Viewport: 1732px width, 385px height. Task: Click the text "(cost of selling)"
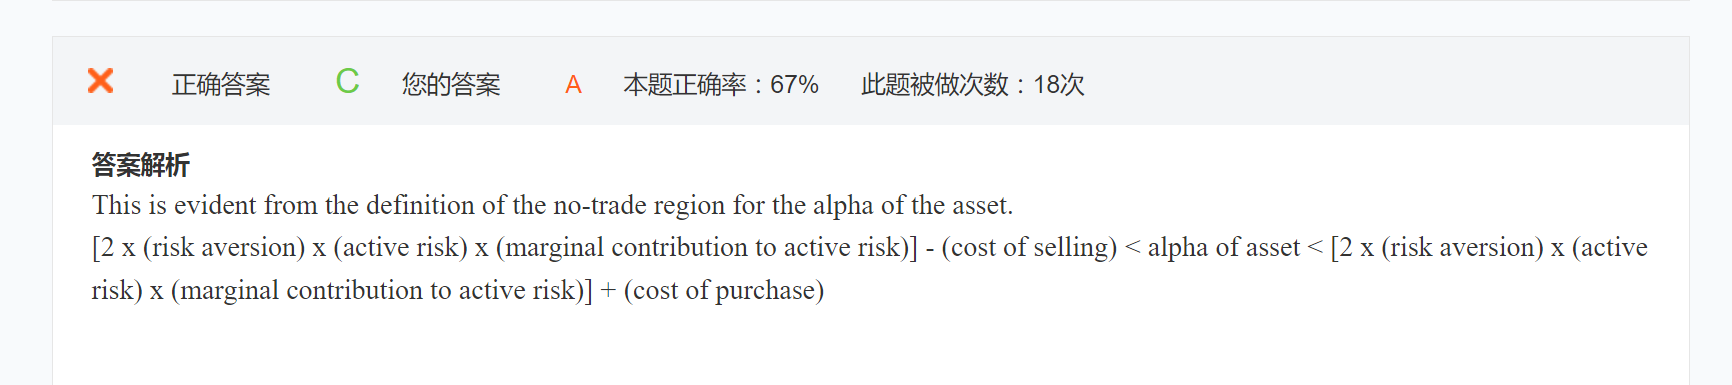(x=1029, y=247)
